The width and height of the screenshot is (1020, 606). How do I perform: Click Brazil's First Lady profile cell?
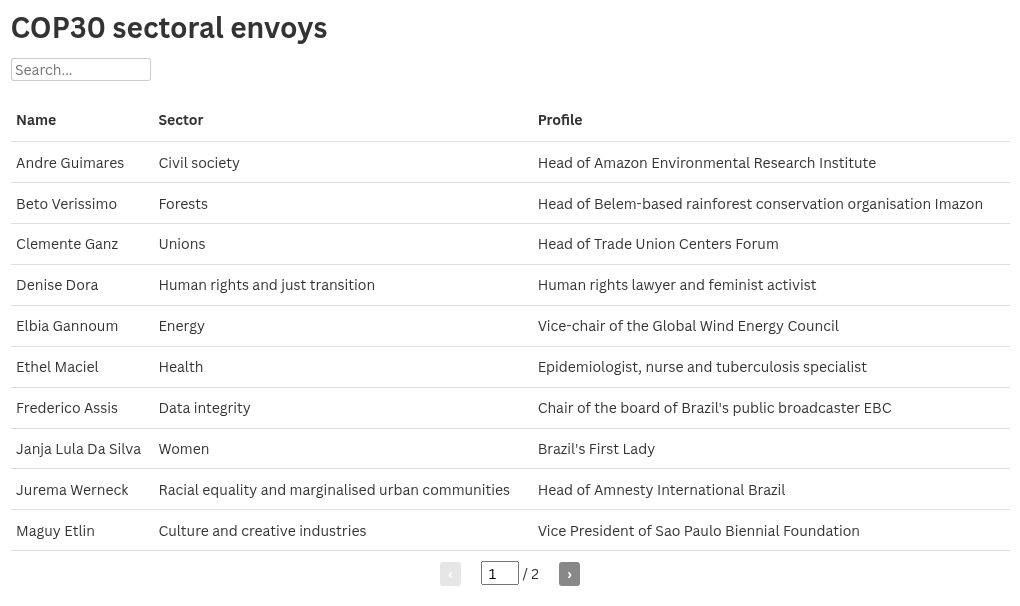[597, 449]
